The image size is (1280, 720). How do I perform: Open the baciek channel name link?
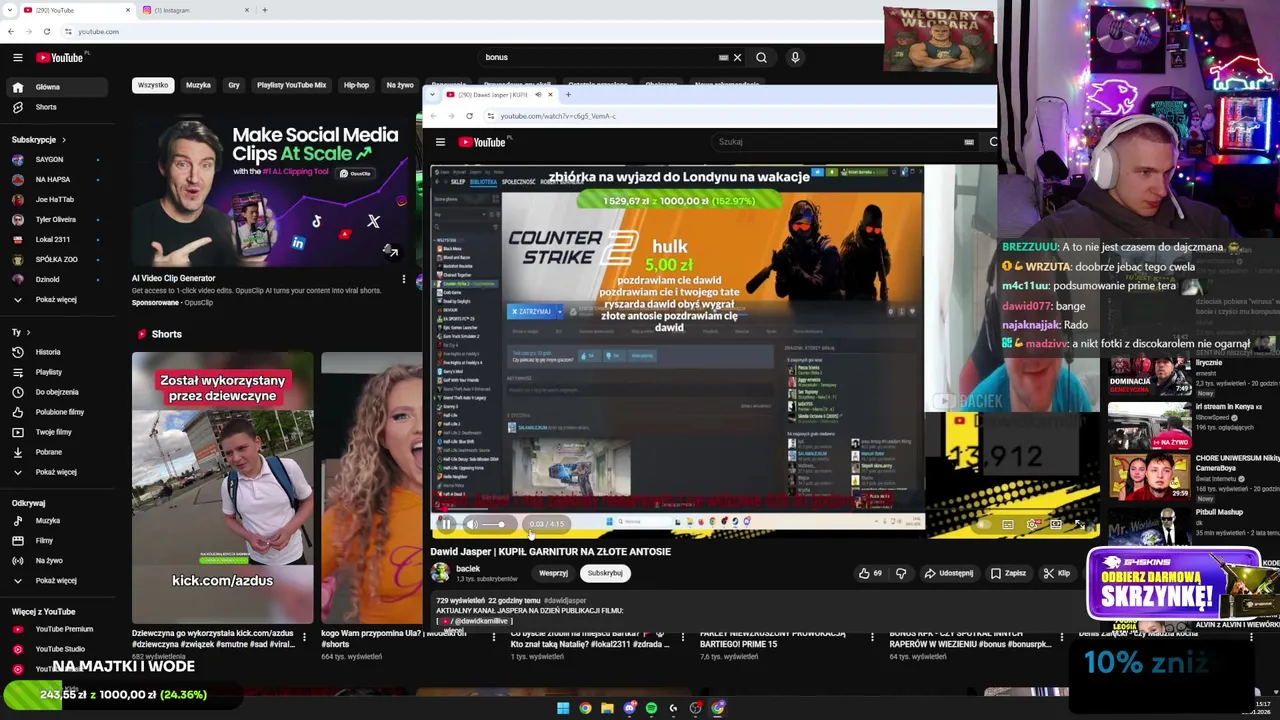468,569
